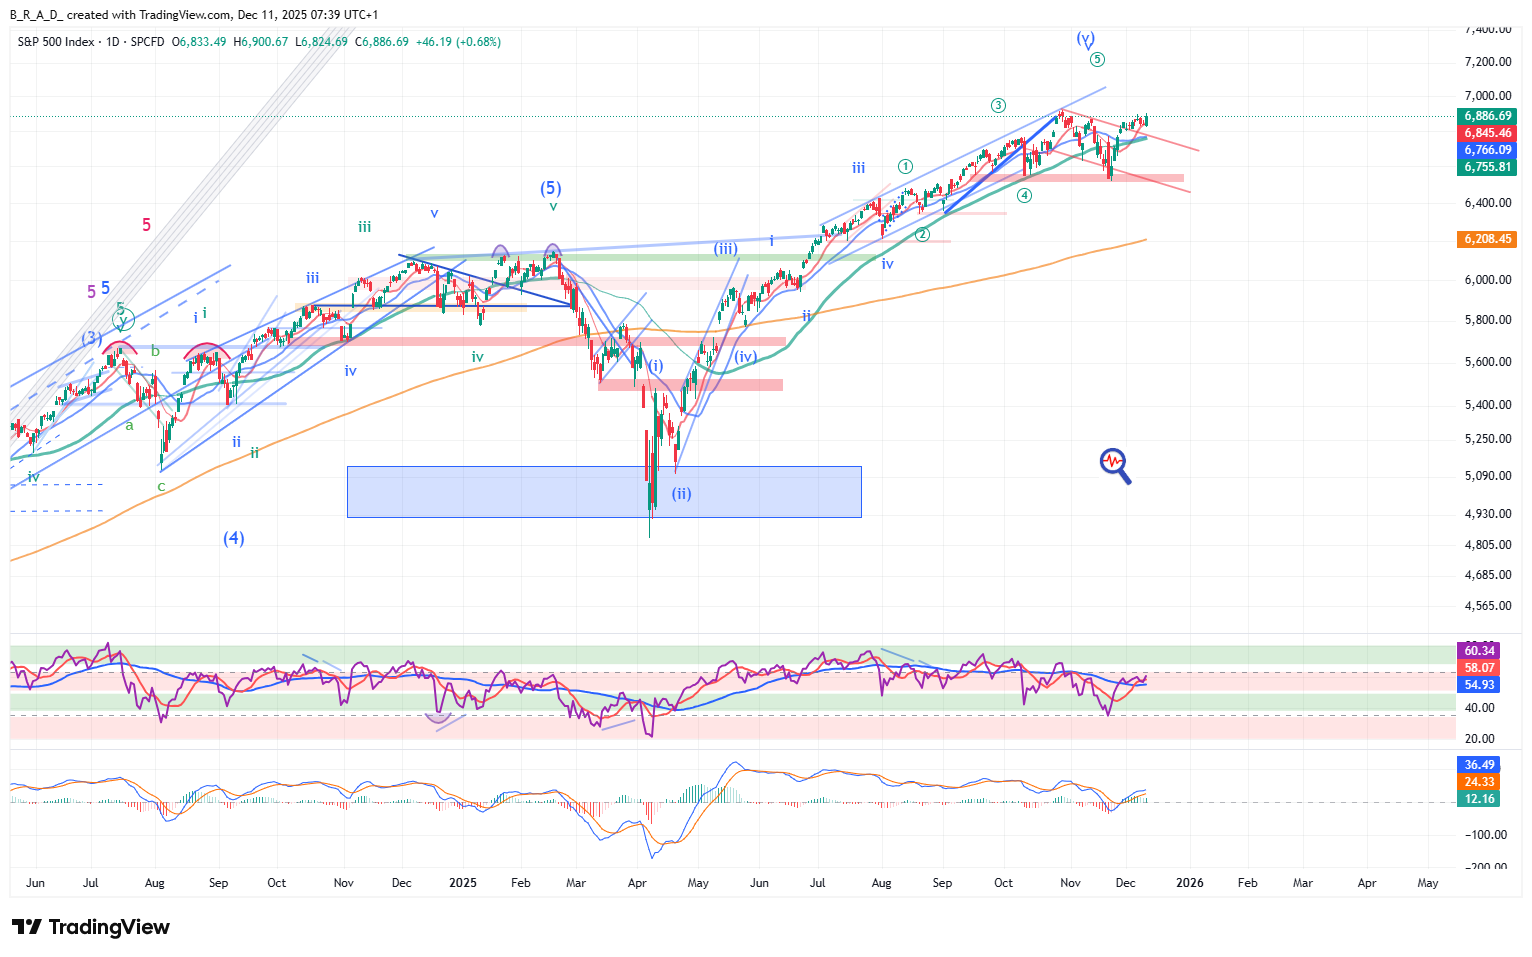The height and width of the screenshot is (957, 1532).
Task: Select the large blue shaded rectangle zone
Action: click(x=604, y=491)
